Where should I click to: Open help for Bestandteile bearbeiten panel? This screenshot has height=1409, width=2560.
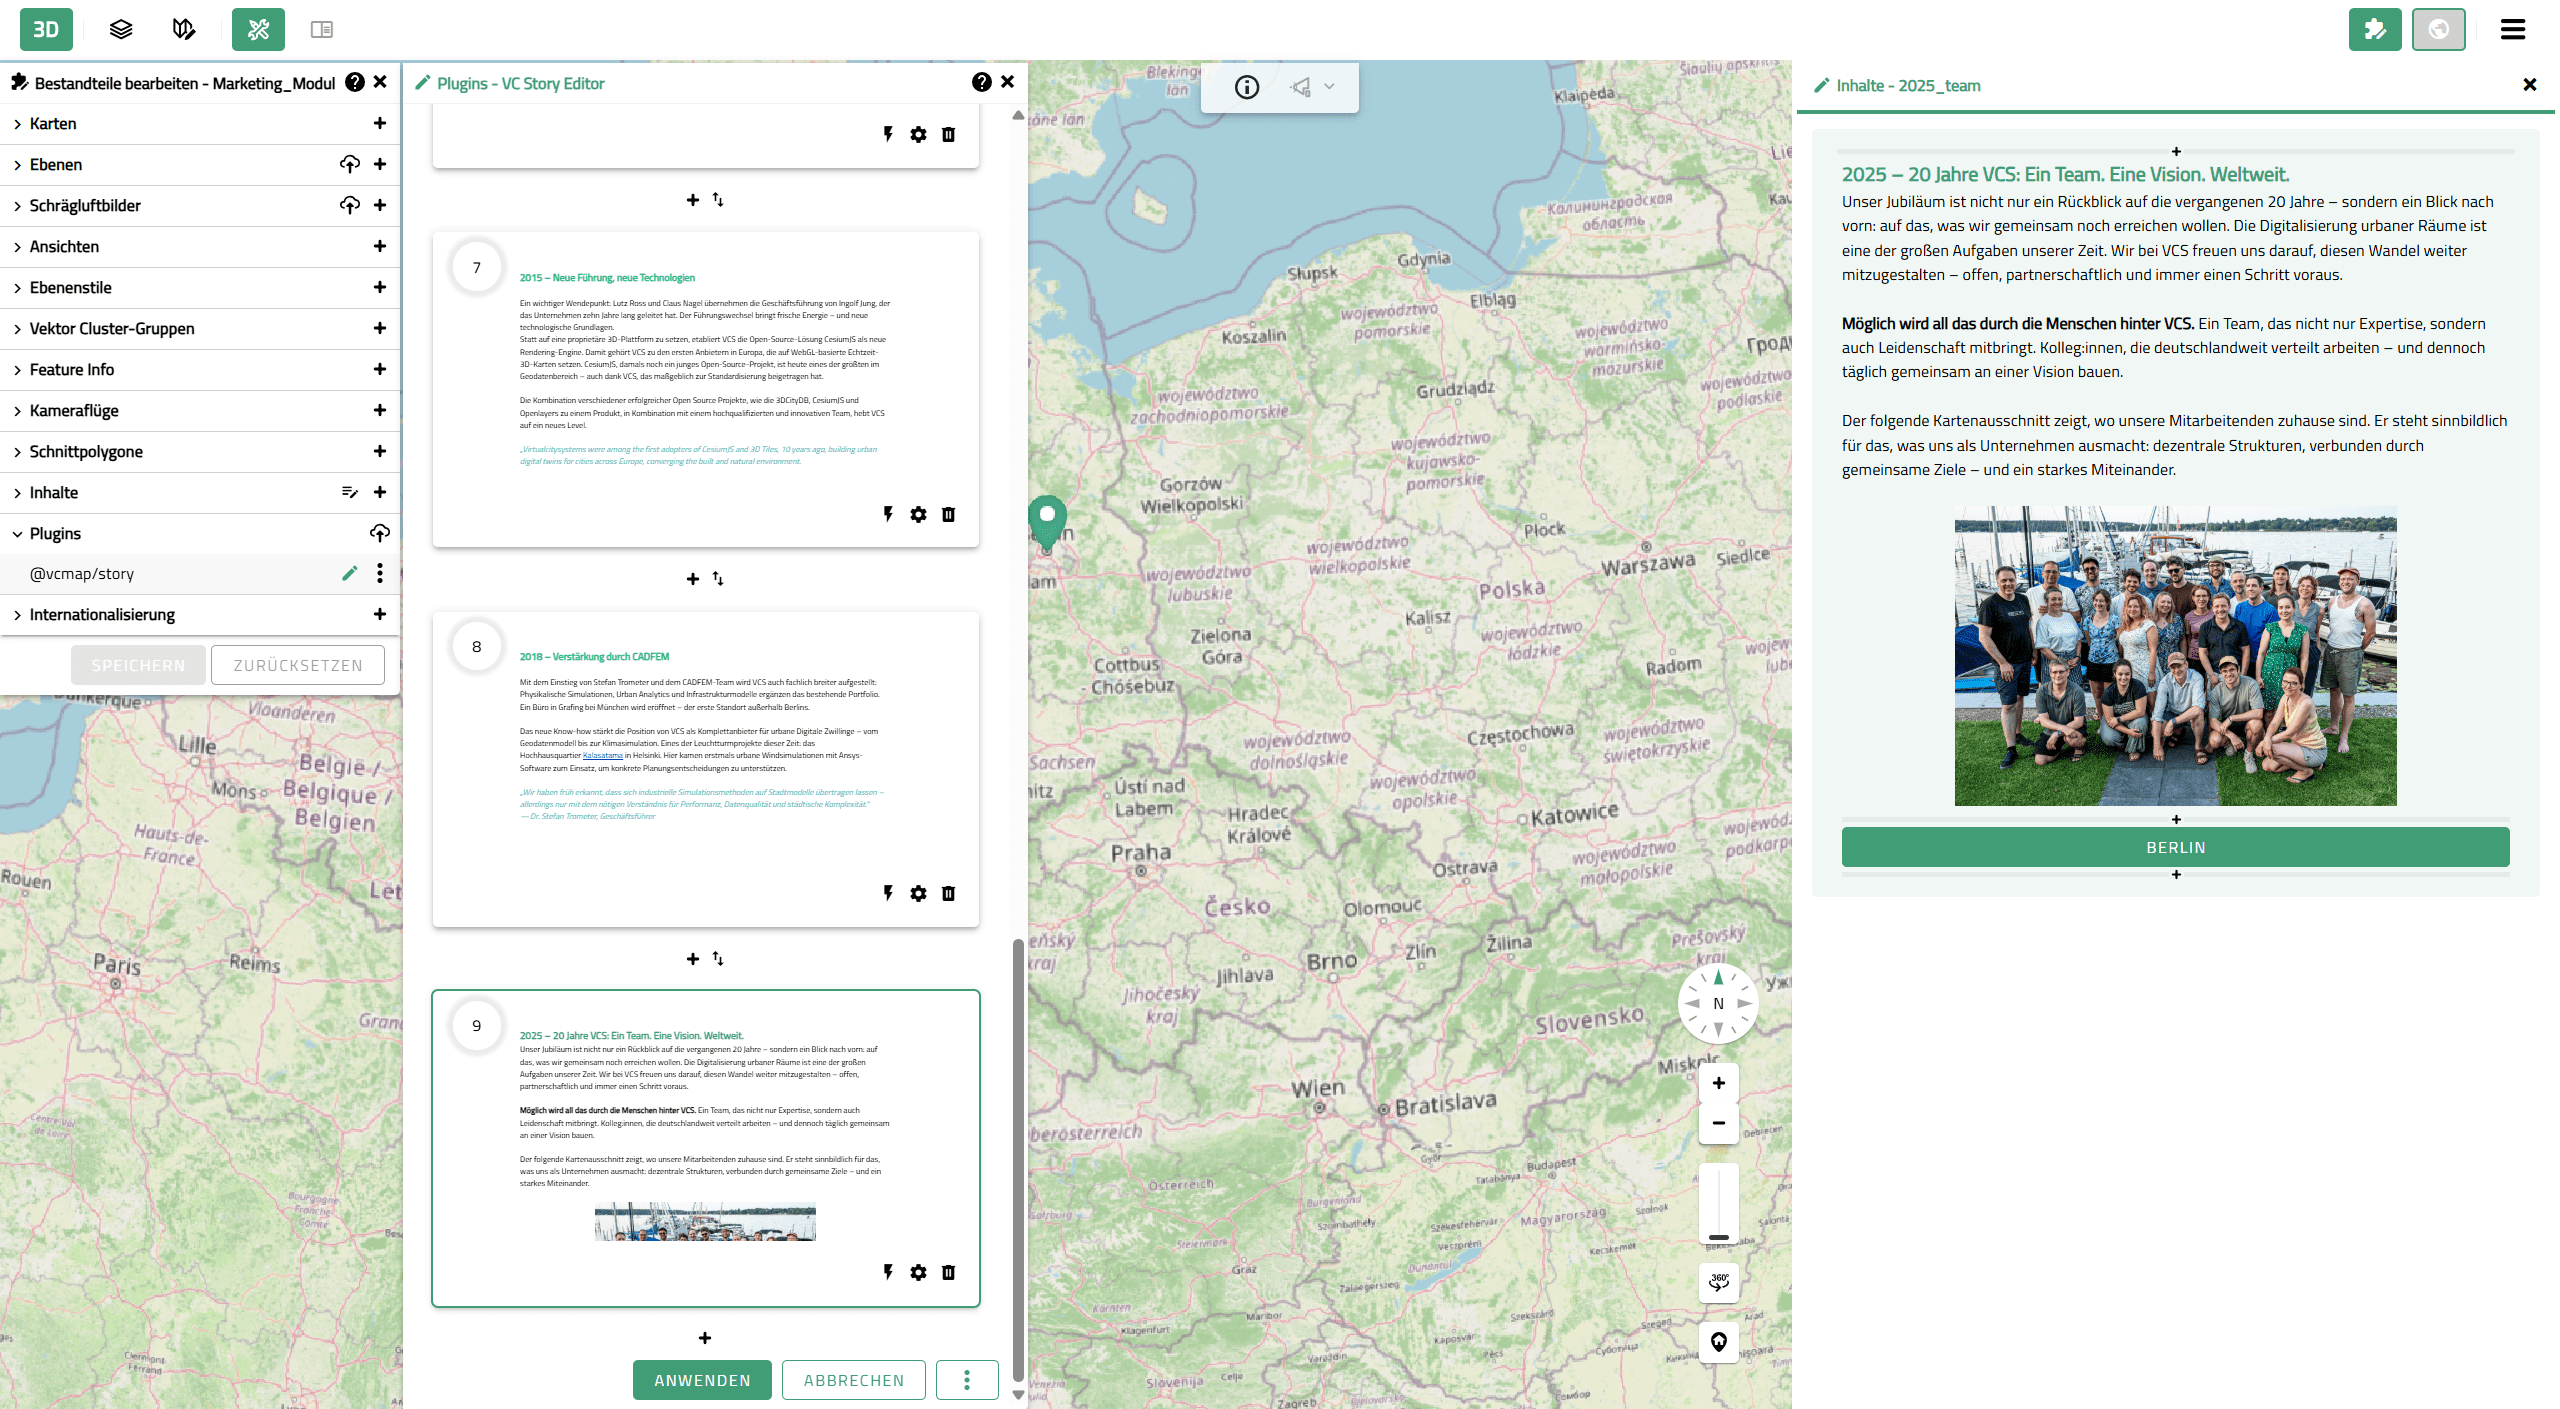(x=355, y=82)
